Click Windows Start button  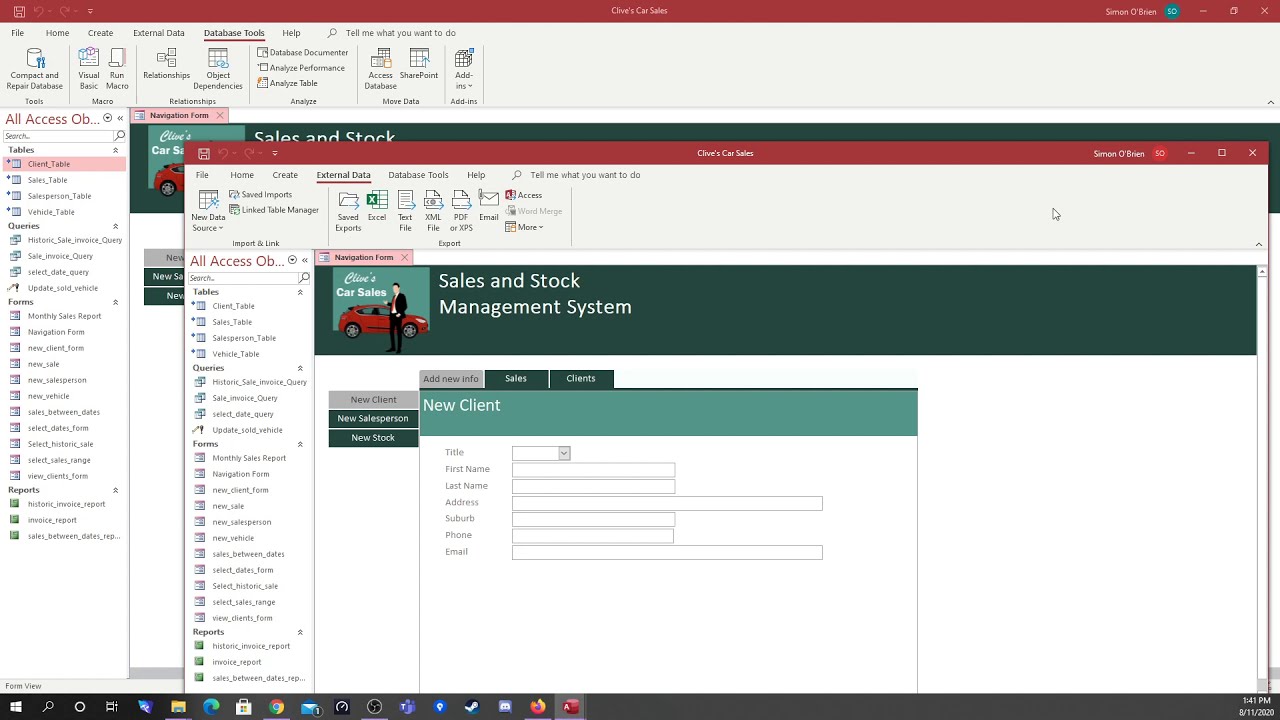coord(16,707)
